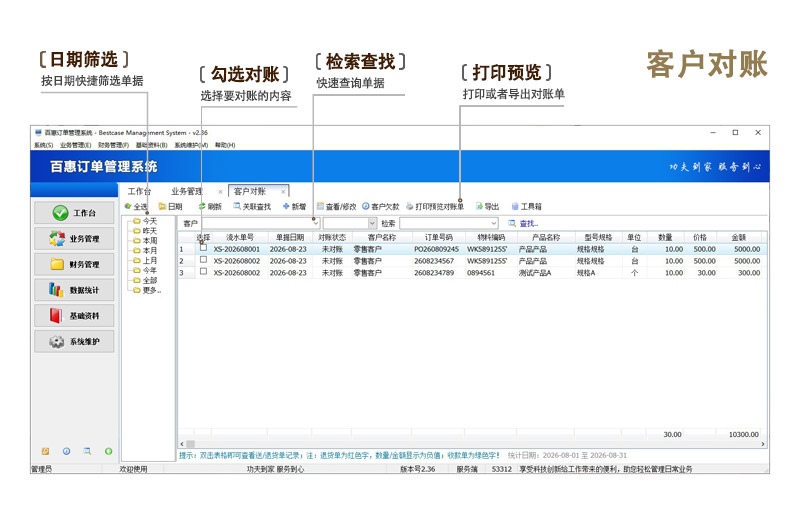Click the 对账状态 column header

point(332,237)
